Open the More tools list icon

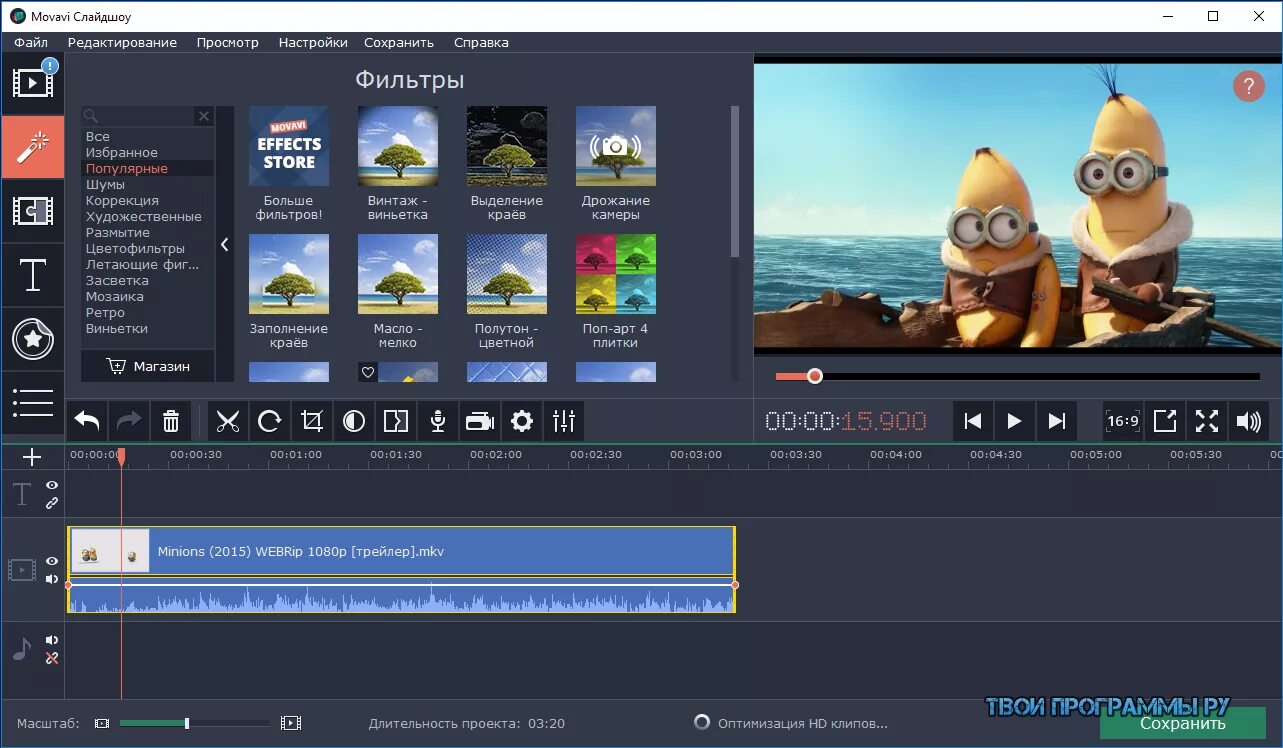[x=32, y=403]
